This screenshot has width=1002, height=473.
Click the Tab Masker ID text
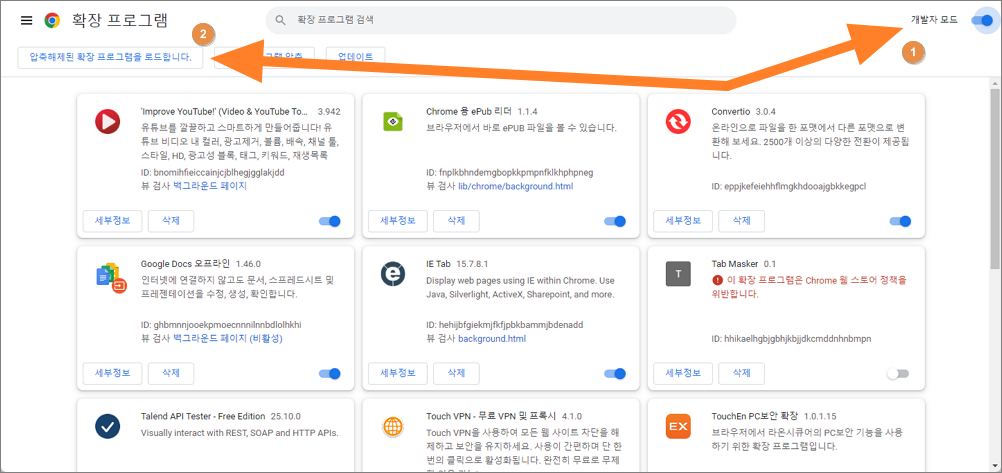[791, 339]
